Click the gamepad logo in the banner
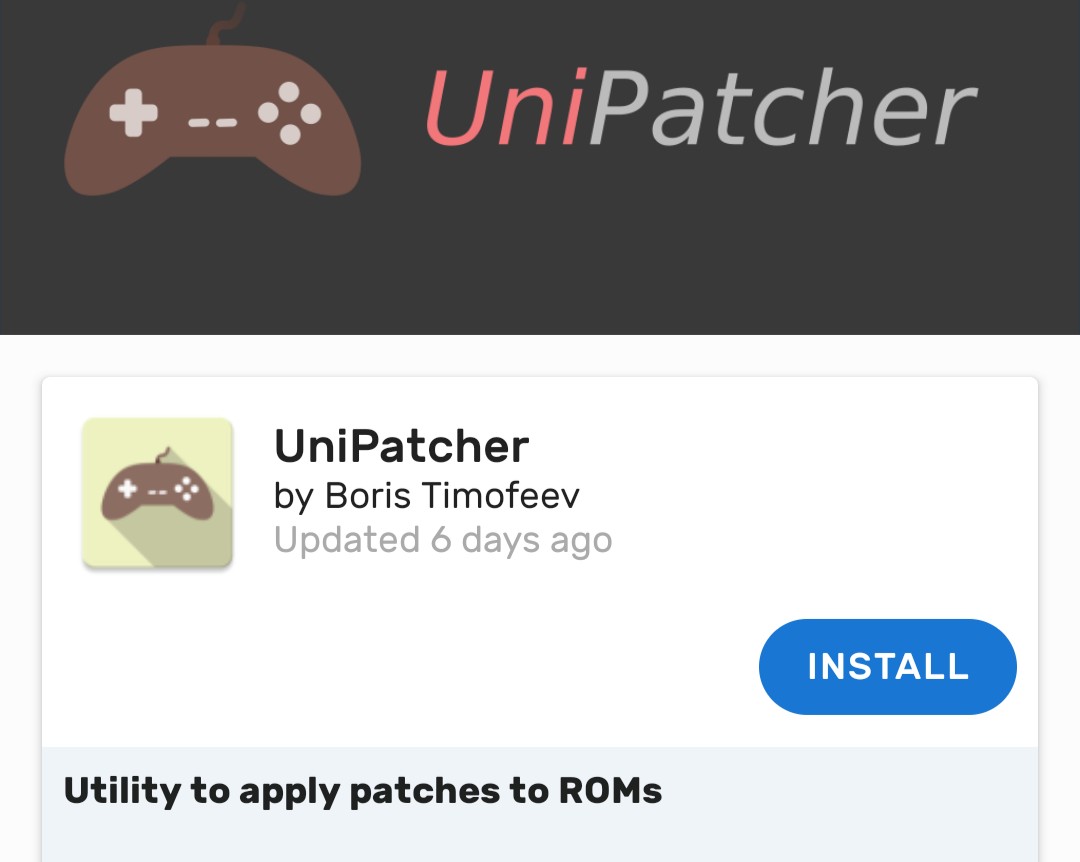This screenshot has height=862, width=1080. pos(212,120)
